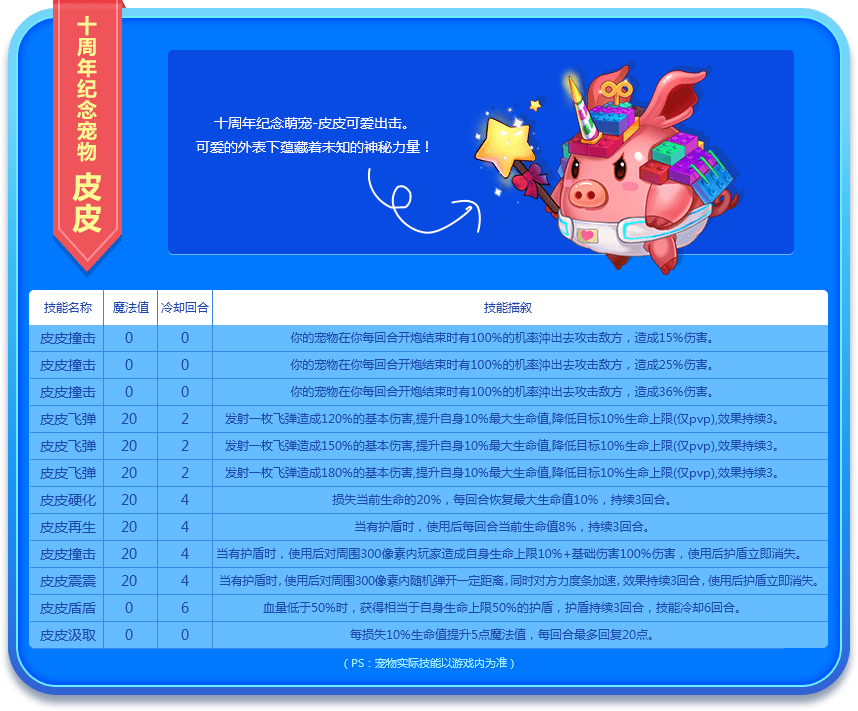Click the 魔法值 column header
Viewport: 858px width, 711px height.
pos(131,308)
